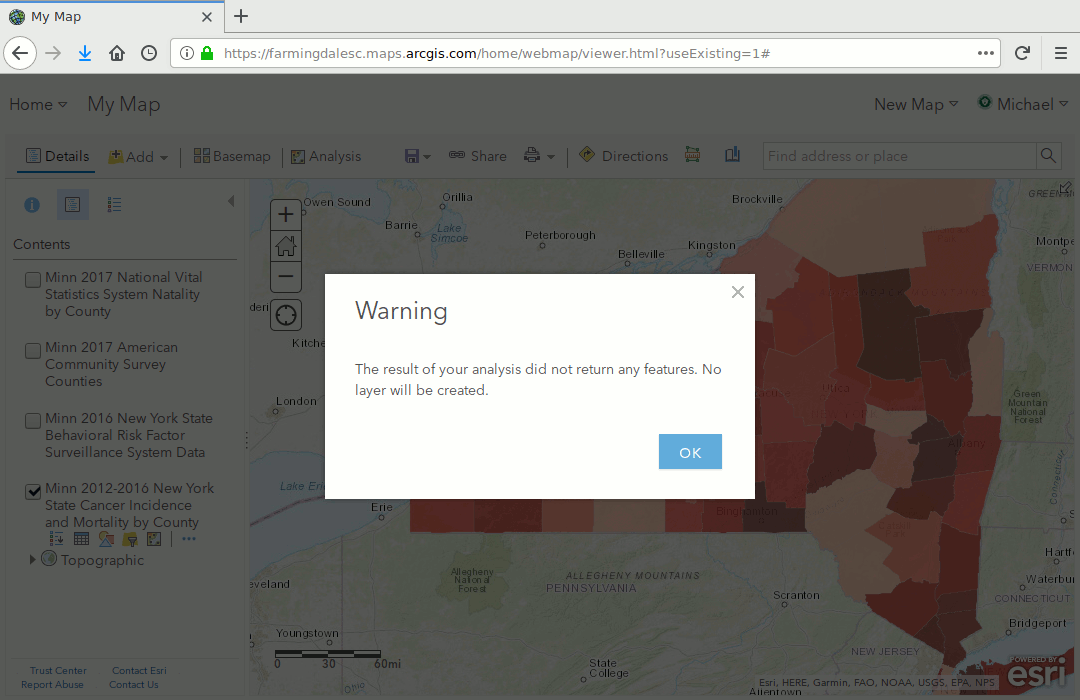Screen dimensions: 1080x700
Task: Close the Warning dialog with the X
Action: tap(738, 292)
